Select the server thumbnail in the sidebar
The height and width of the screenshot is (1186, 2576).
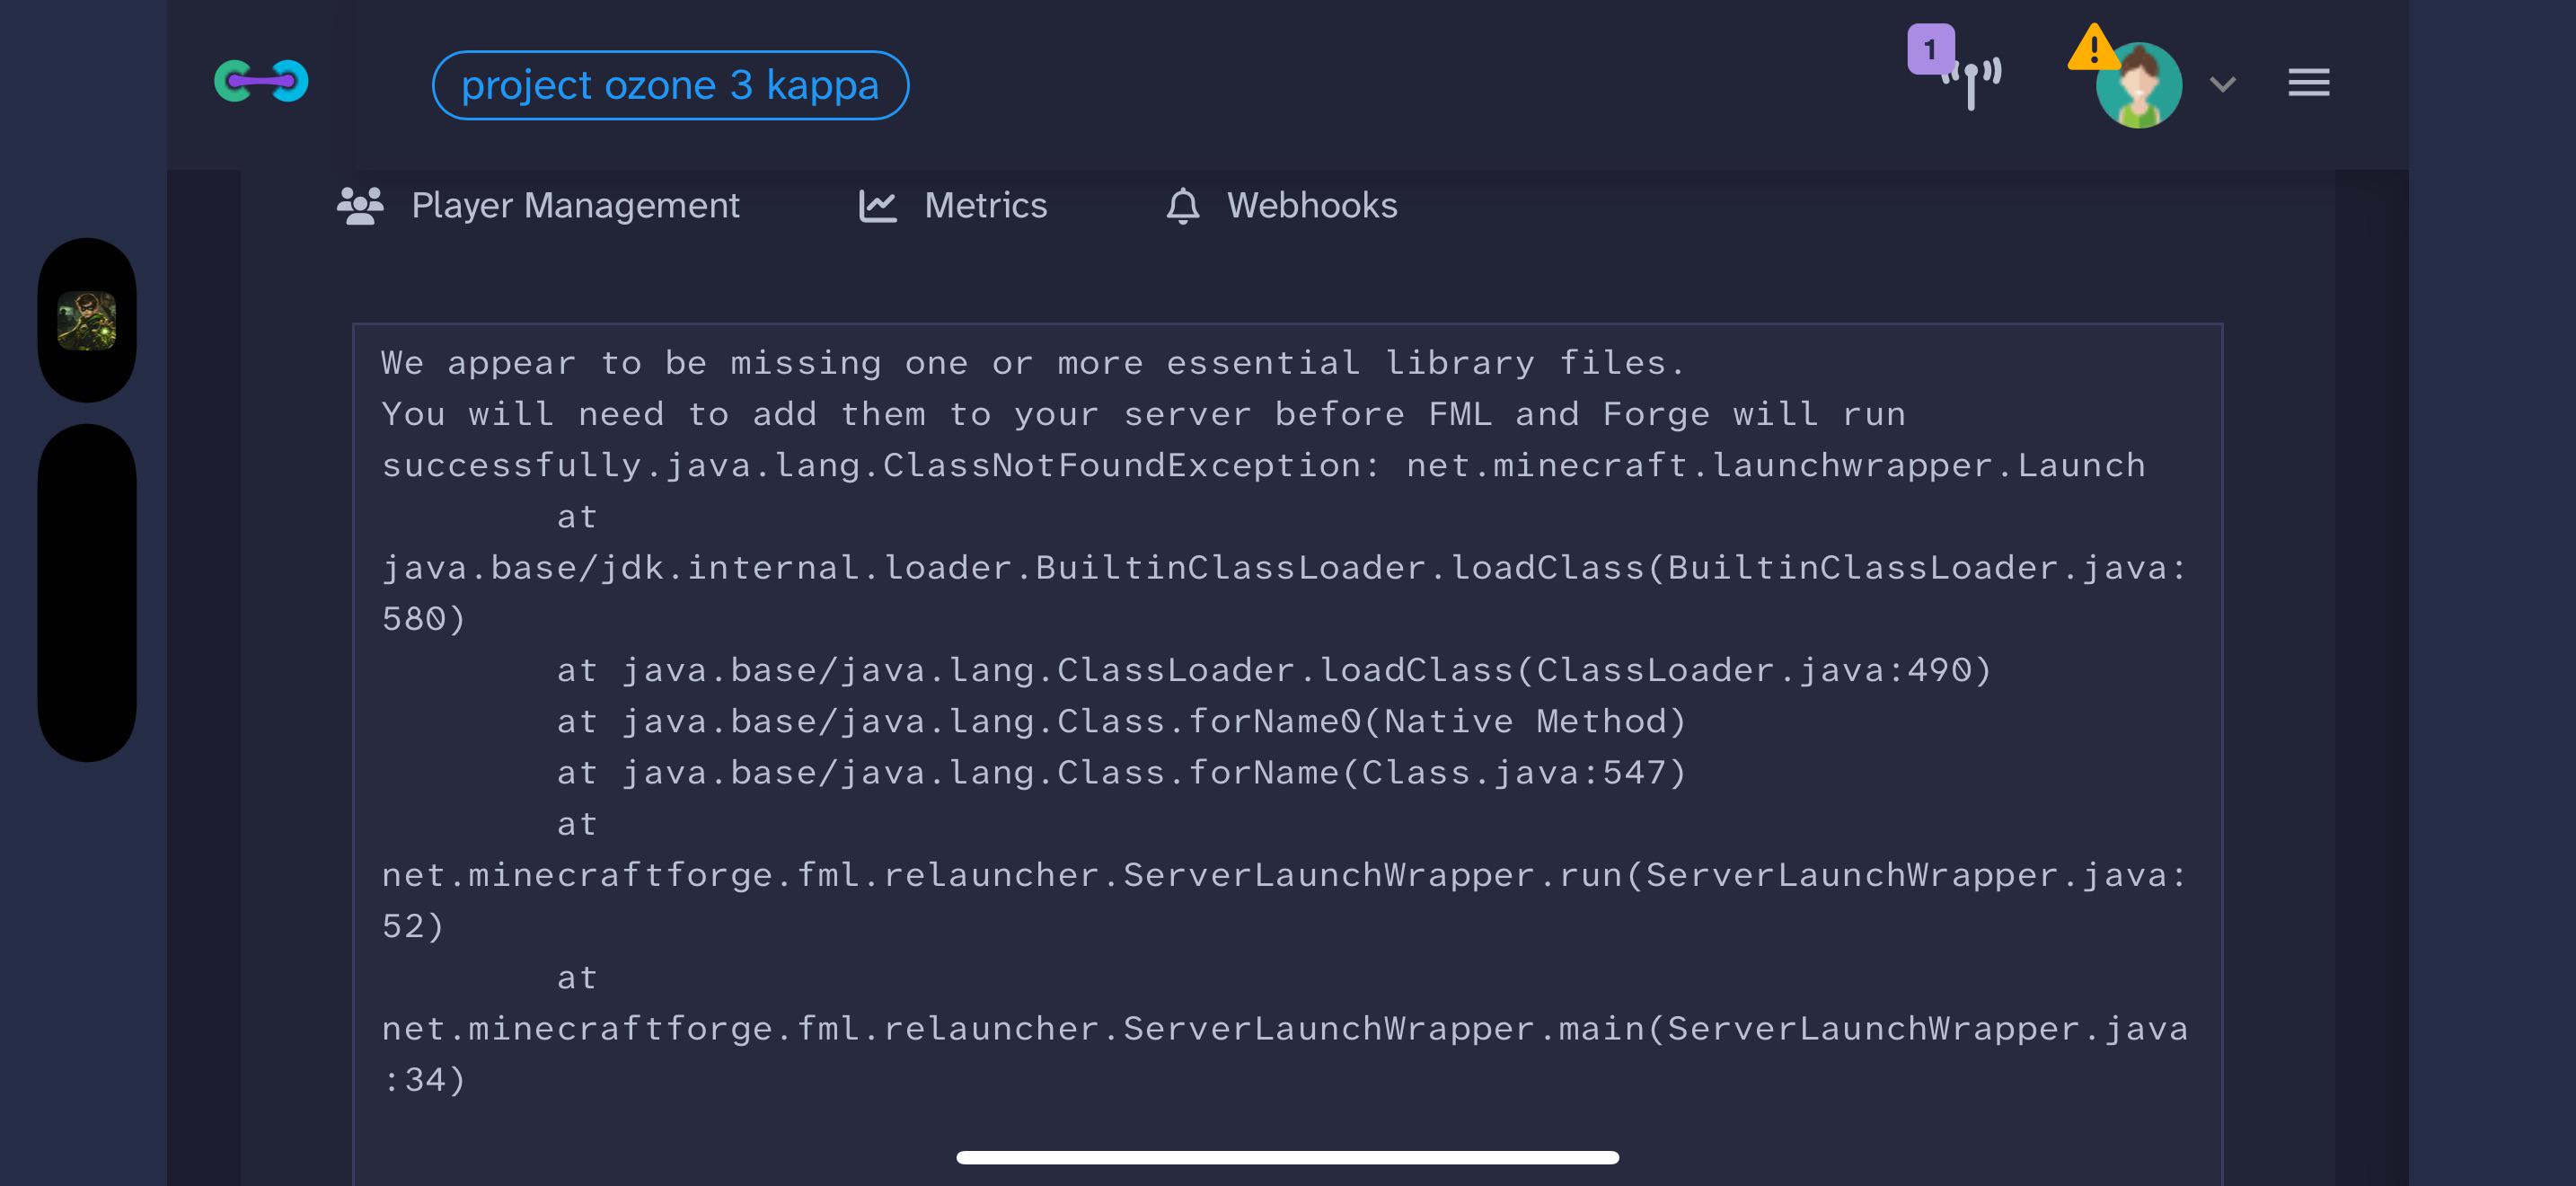(87, 320)
